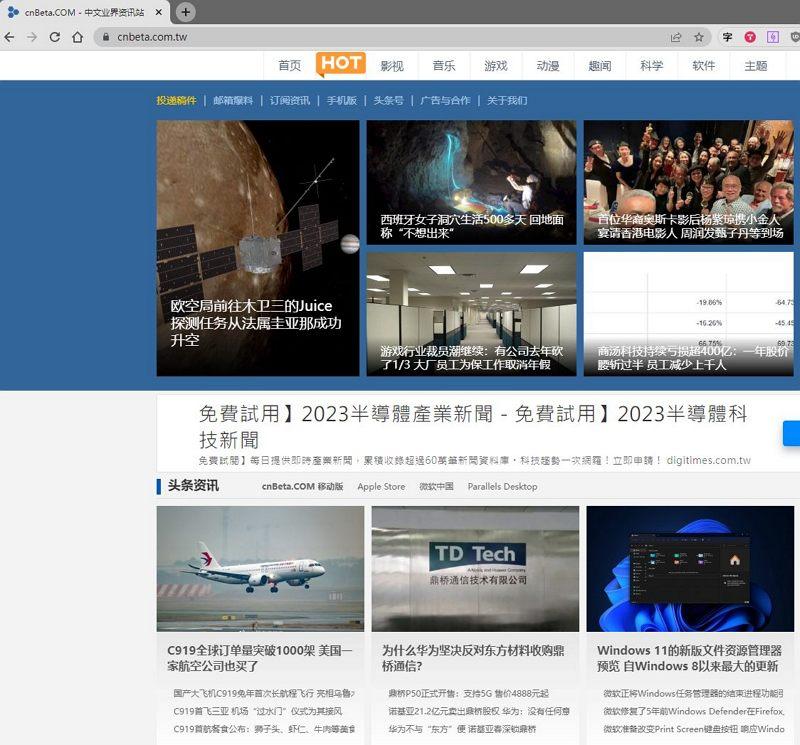Click the share page icon in address bar

click(x=676, y=37)
